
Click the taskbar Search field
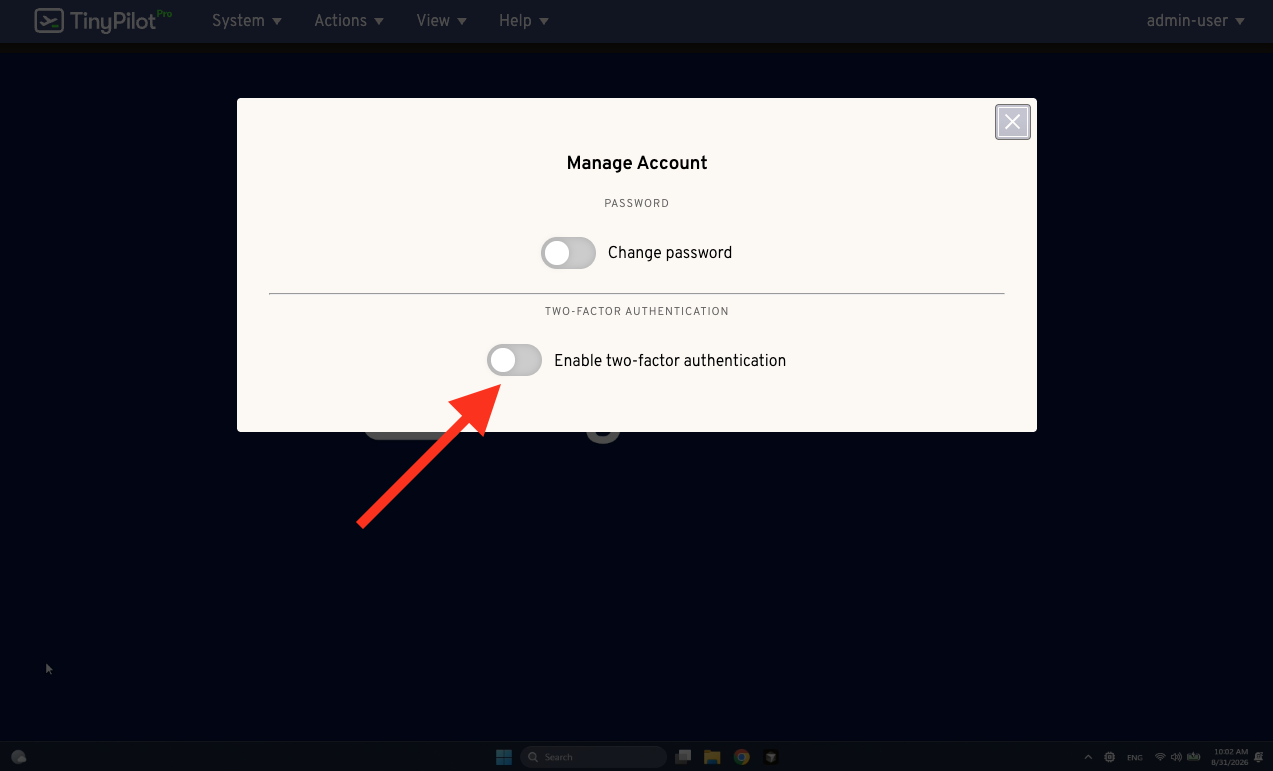click(x=593, y=757)
